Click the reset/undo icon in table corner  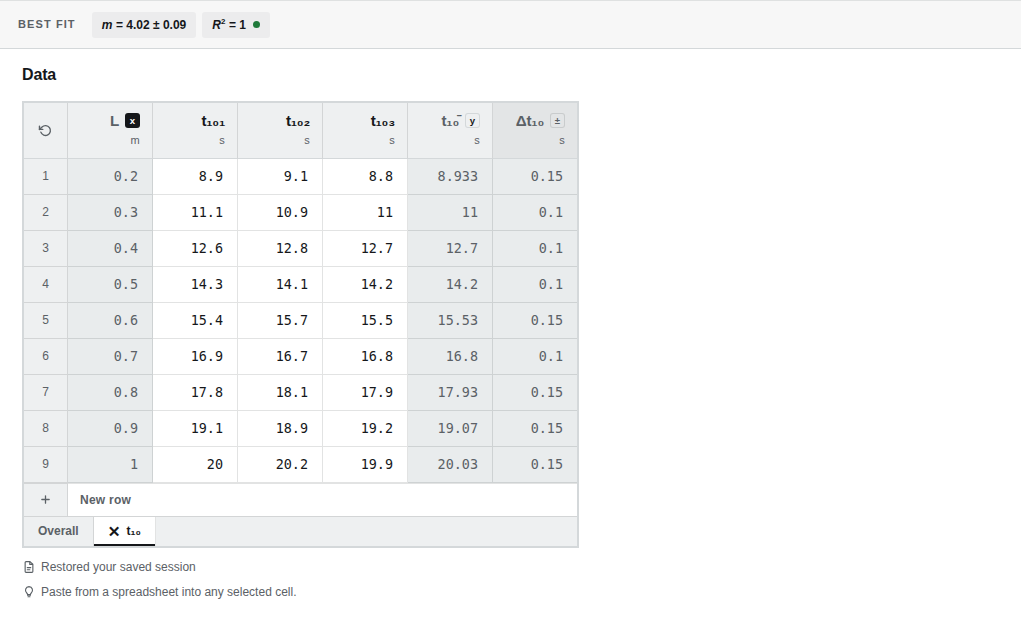45,130
